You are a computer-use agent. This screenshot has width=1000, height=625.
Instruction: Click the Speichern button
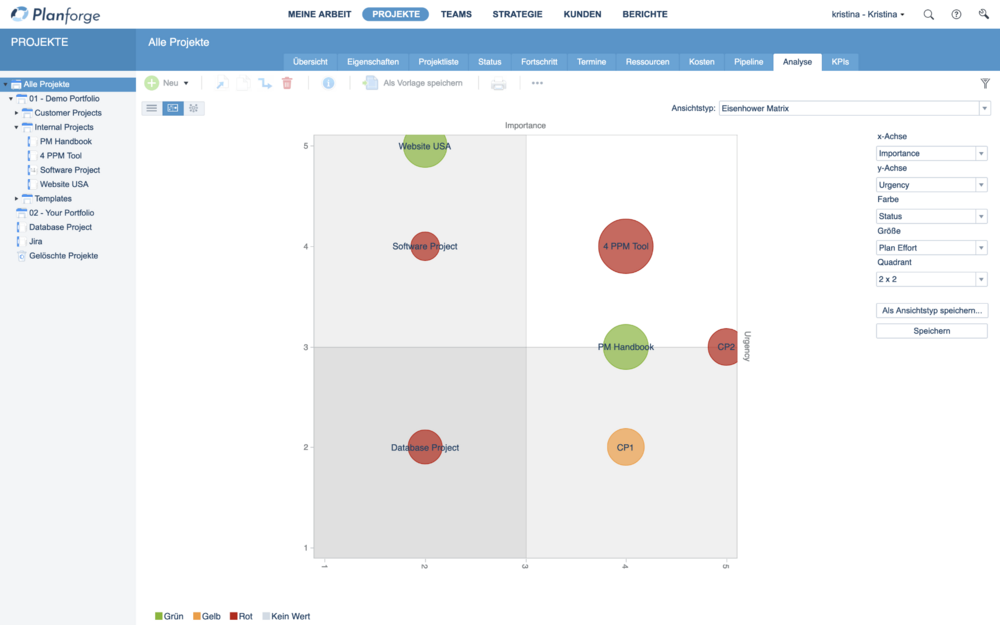[931, 331]
